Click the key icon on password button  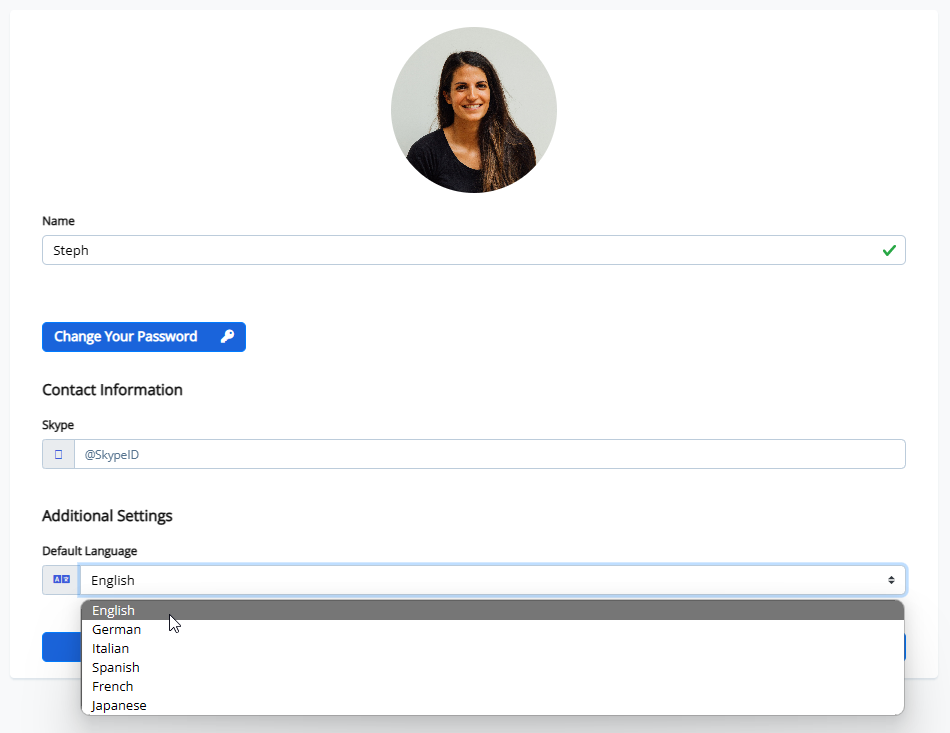click(227, 336)
